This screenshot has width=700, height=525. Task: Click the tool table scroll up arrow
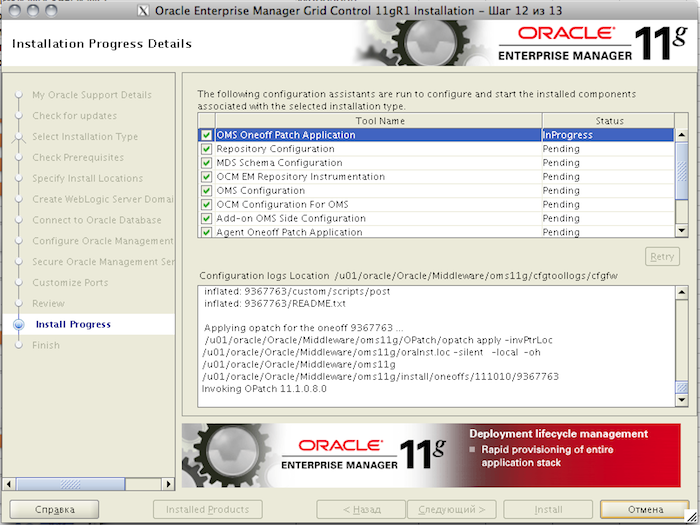pos(681,134)
